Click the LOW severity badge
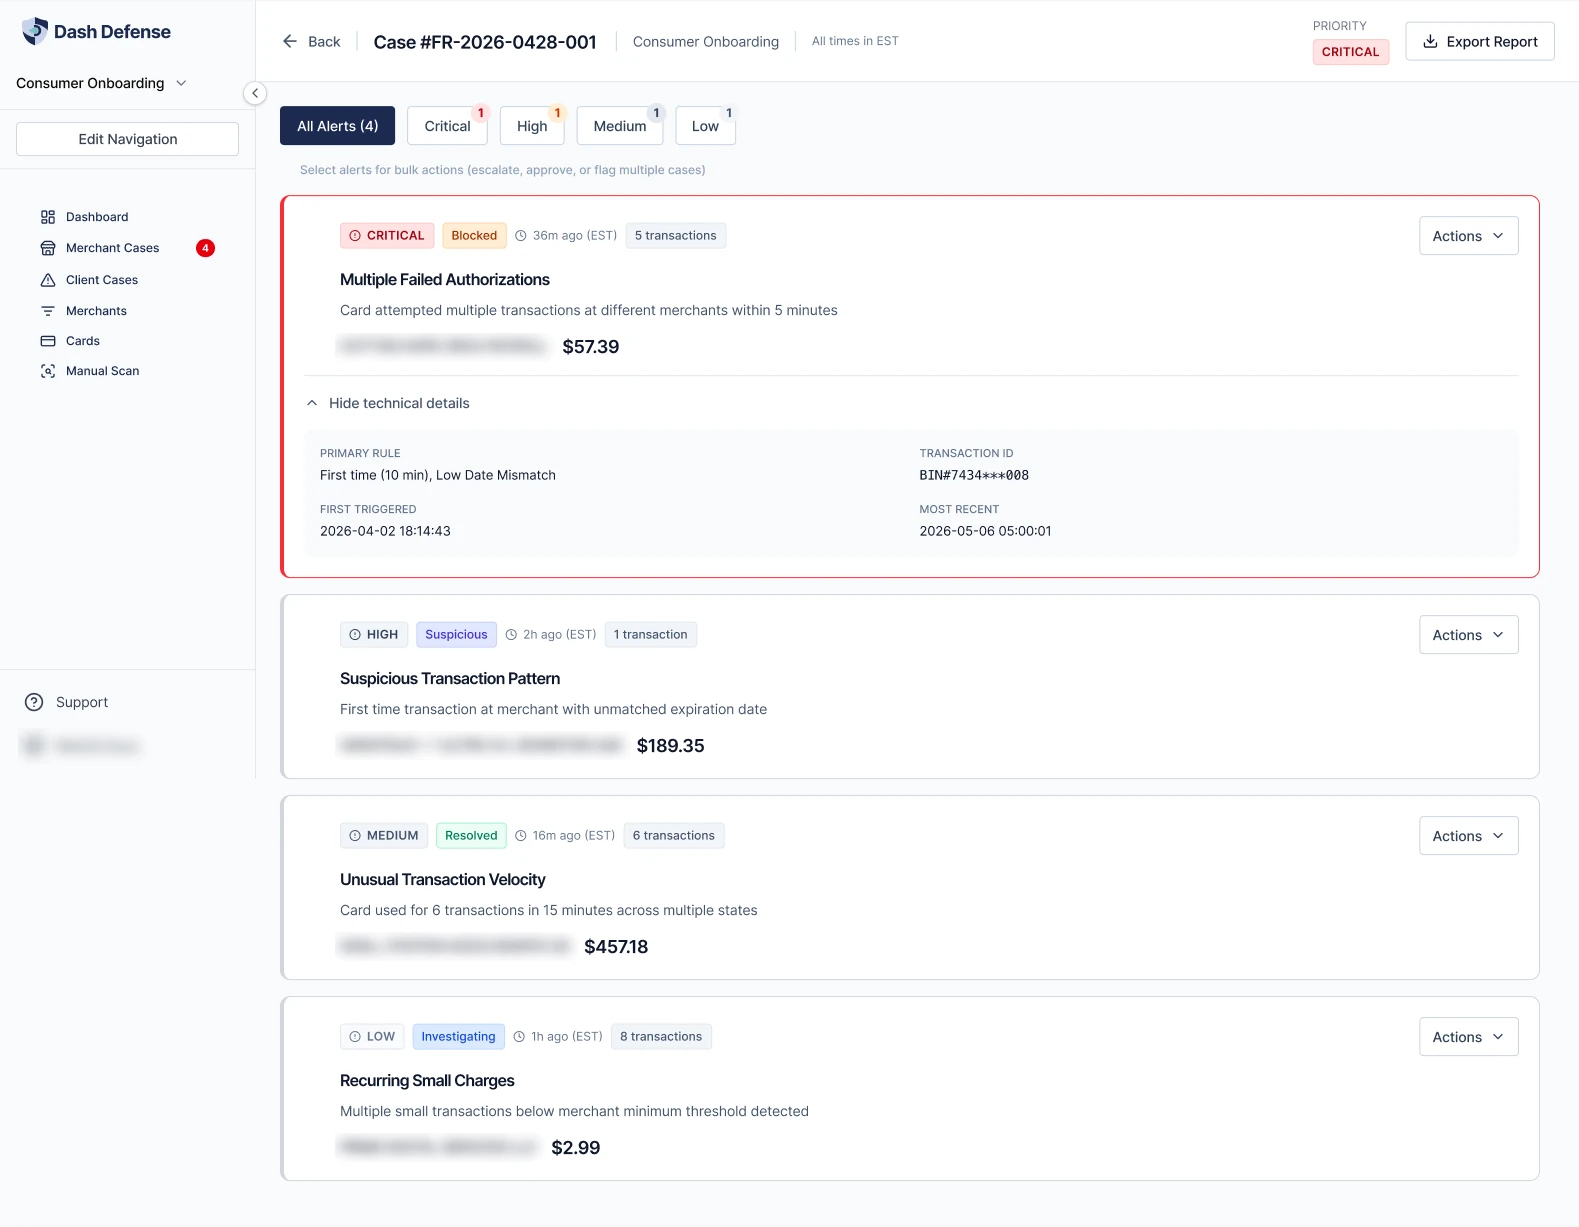 click(x=372, y=1037)
